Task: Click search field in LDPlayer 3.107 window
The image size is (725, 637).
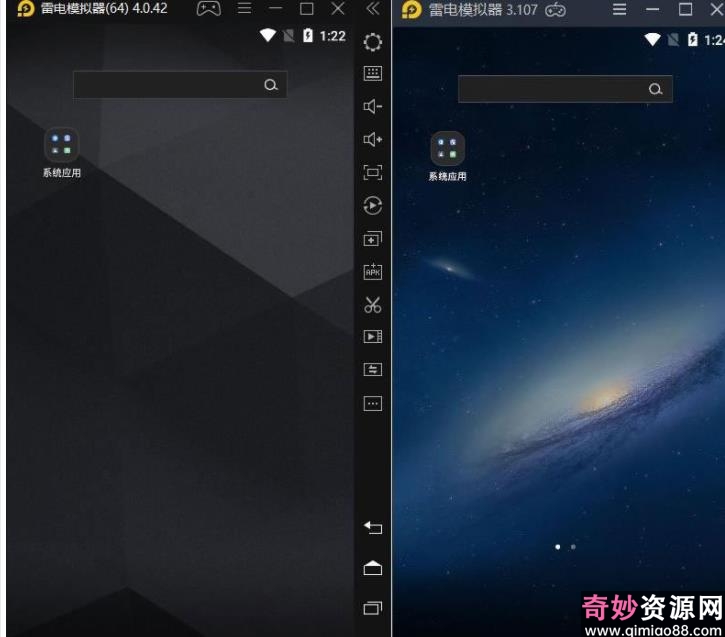Action: [565, 89]
